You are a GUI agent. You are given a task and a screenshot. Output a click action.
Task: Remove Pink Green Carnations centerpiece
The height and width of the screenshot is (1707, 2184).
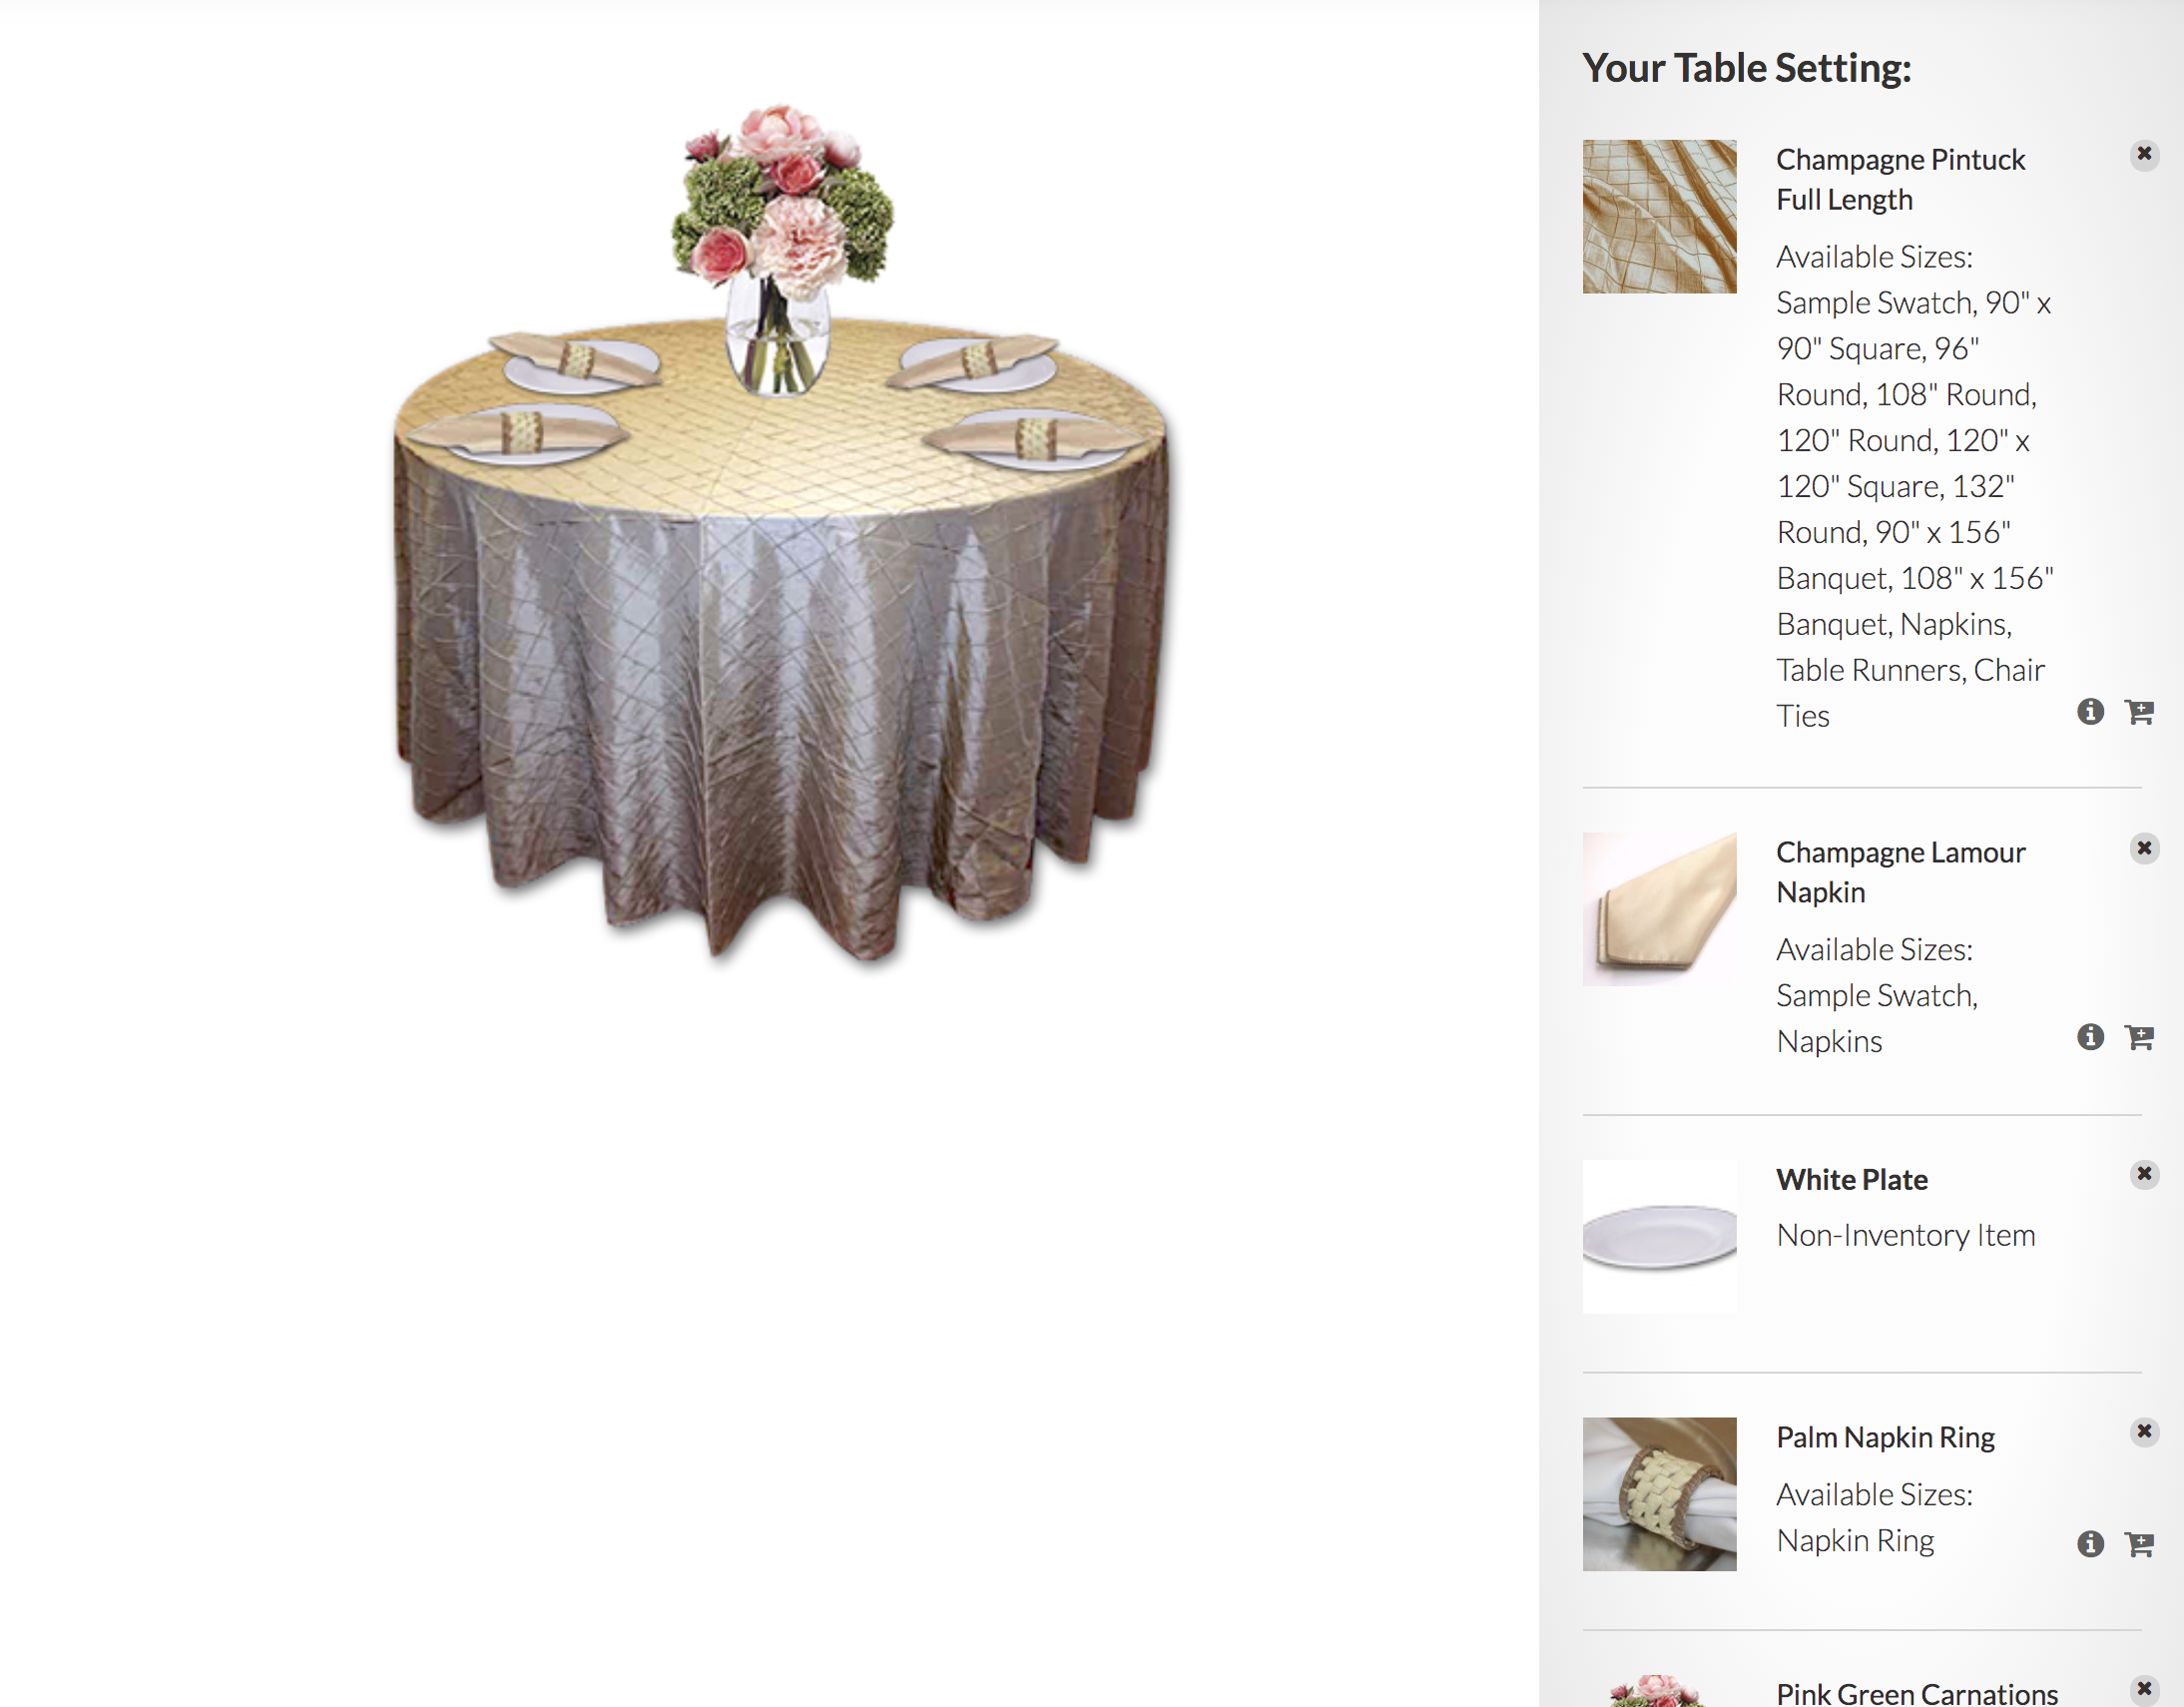pyautogui.click(x=2144, y=1689)
